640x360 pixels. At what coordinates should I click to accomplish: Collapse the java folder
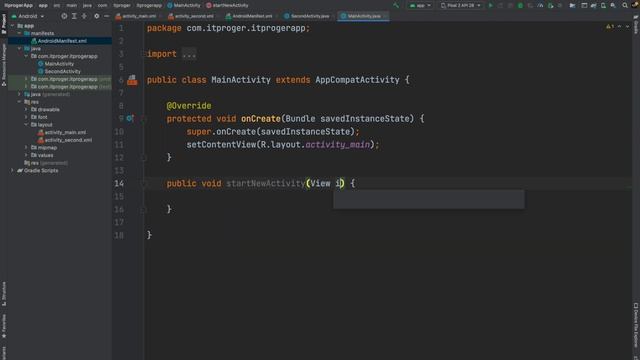pyautogui.click(x=19, y=48)
